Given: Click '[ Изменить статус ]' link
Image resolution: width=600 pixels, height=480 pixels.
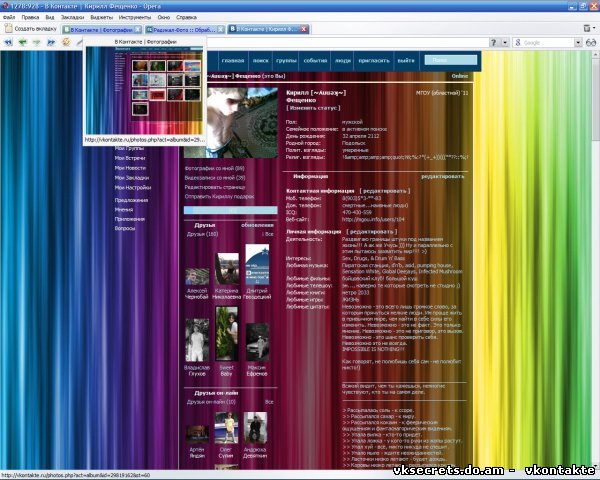Looking at the screenshot, I should (313, 108).
